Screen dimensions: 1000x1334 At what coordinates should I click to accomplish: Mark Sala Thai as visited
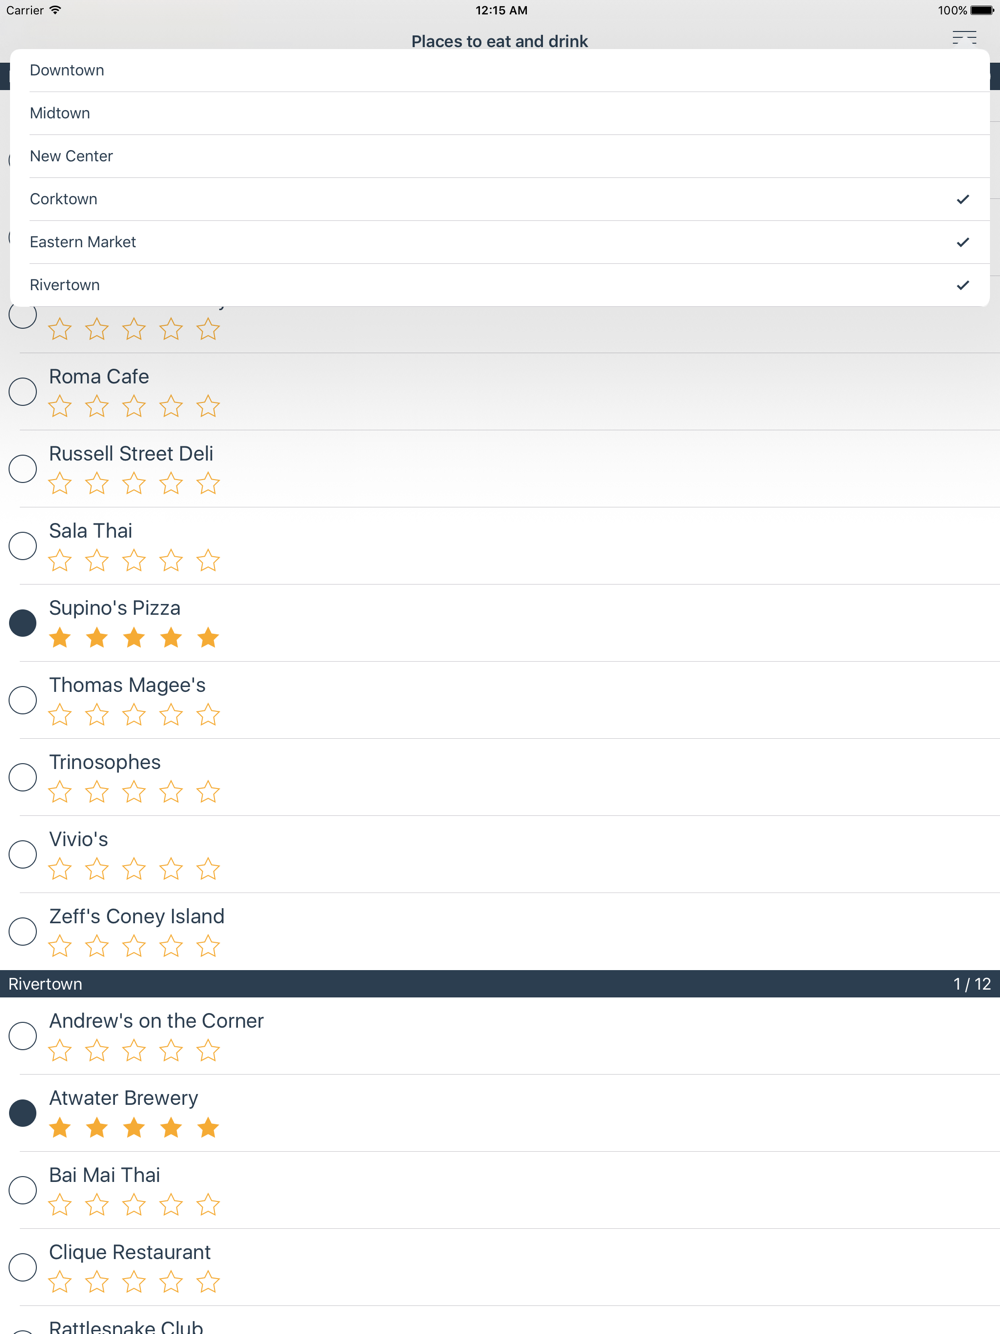[x=23, y=546]
